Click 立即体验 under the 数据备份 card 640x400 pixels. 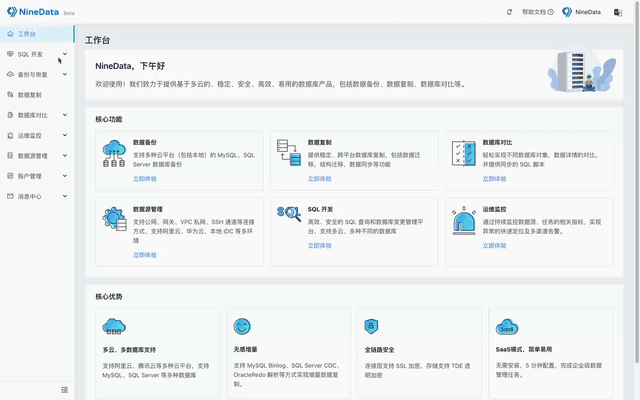(145, 179)
